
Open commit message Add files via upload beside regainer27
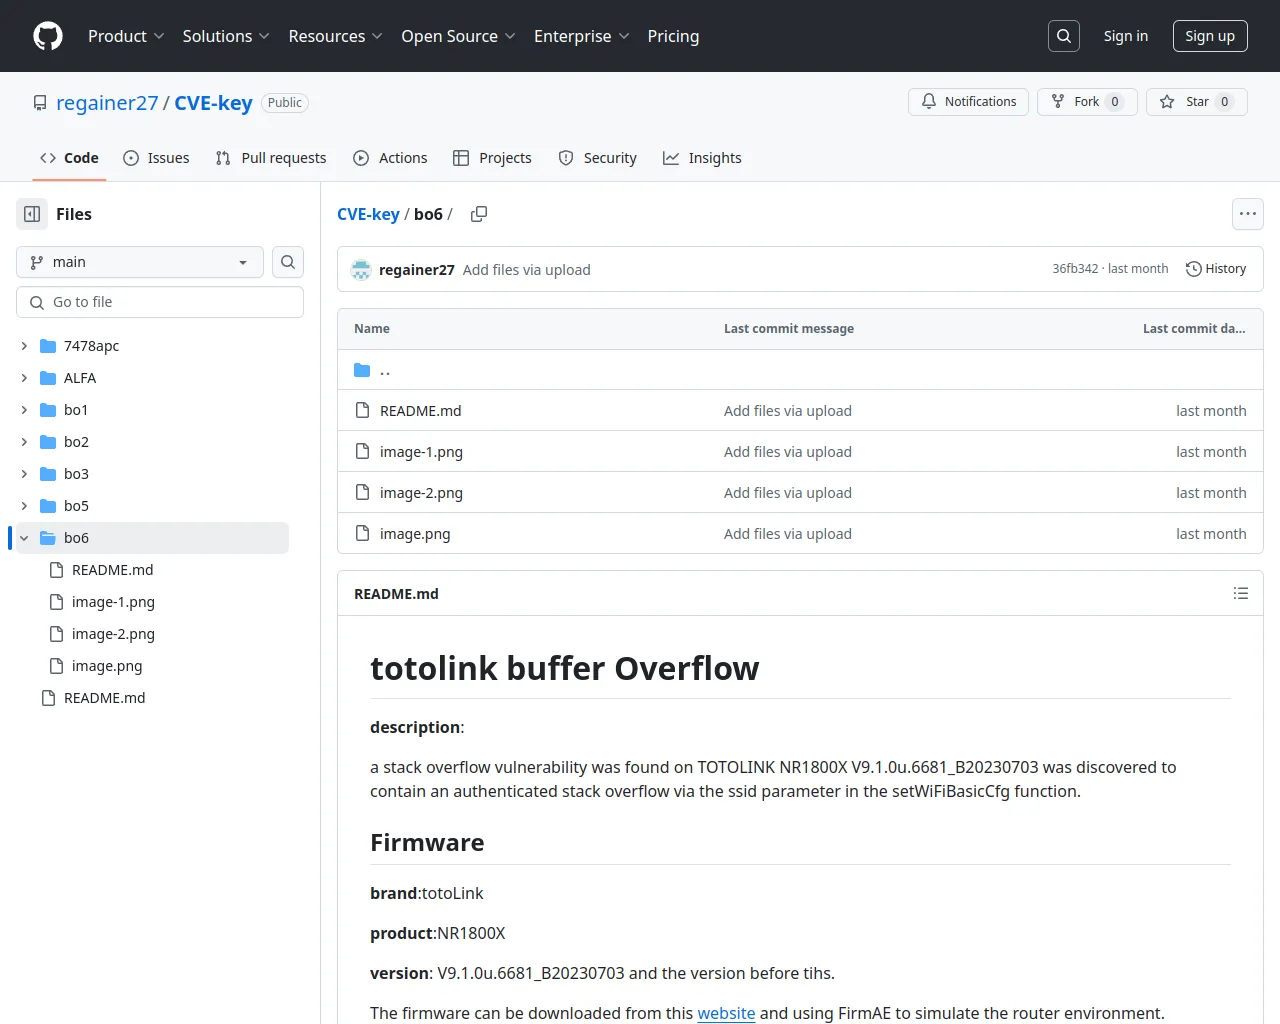click(x=527, y=270)
